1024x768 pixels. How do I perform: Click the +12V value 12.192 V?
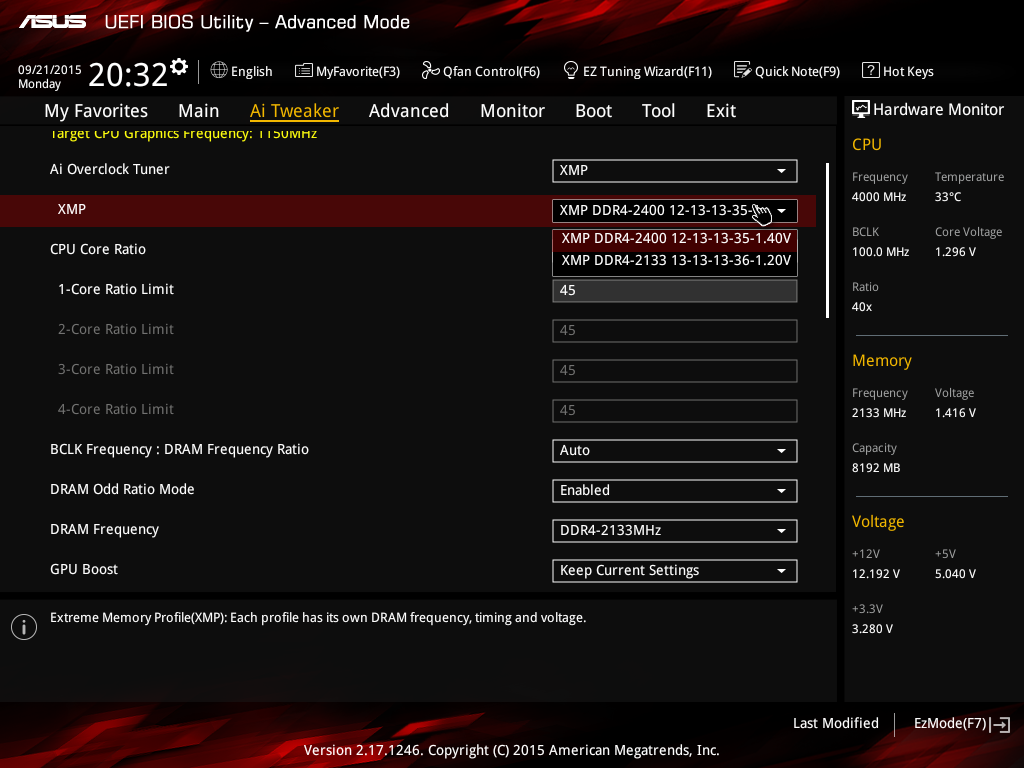[x=876, y=574]
